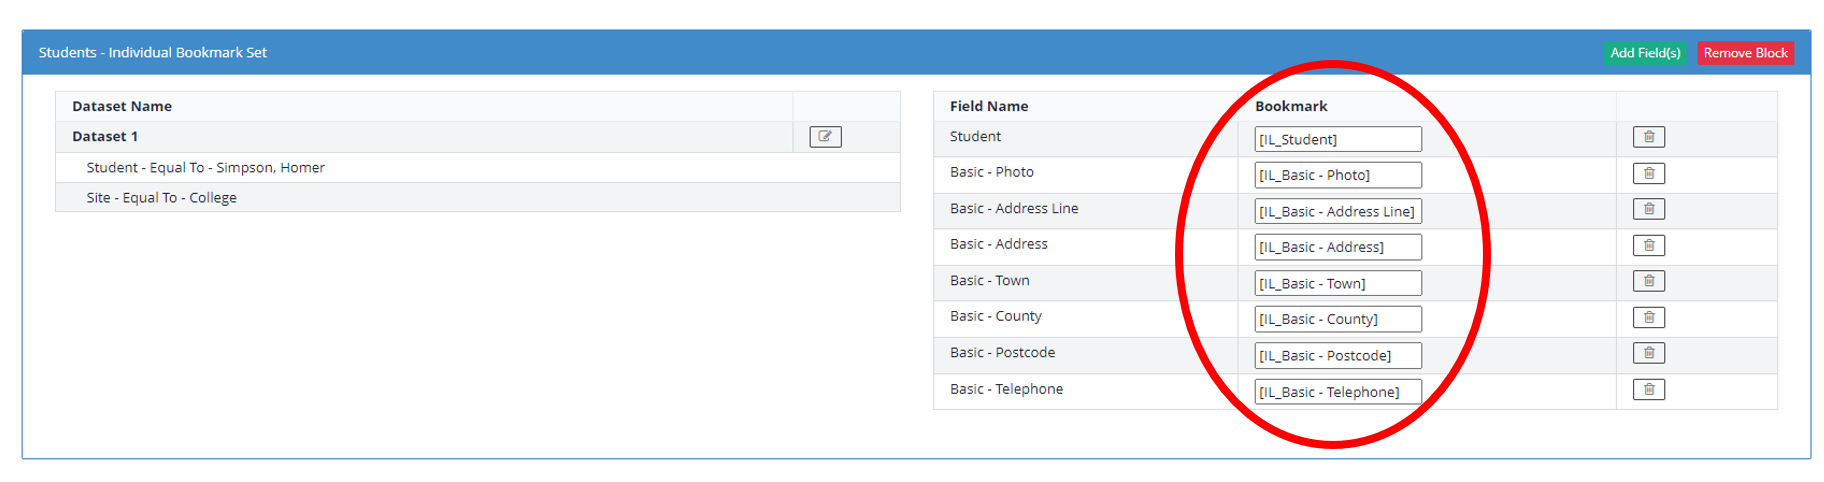Delete the Student field row
The image size is (1824, 482).
(x=1648, y=137)
